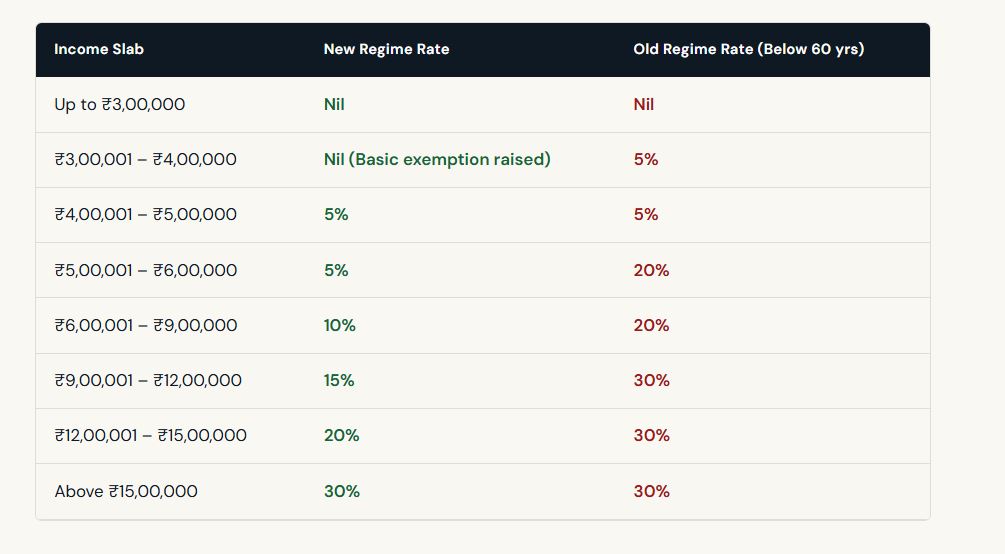This screenshot has height=554, width=1005.
Task: Click the green 20% new regime rate
Action: 341,435
